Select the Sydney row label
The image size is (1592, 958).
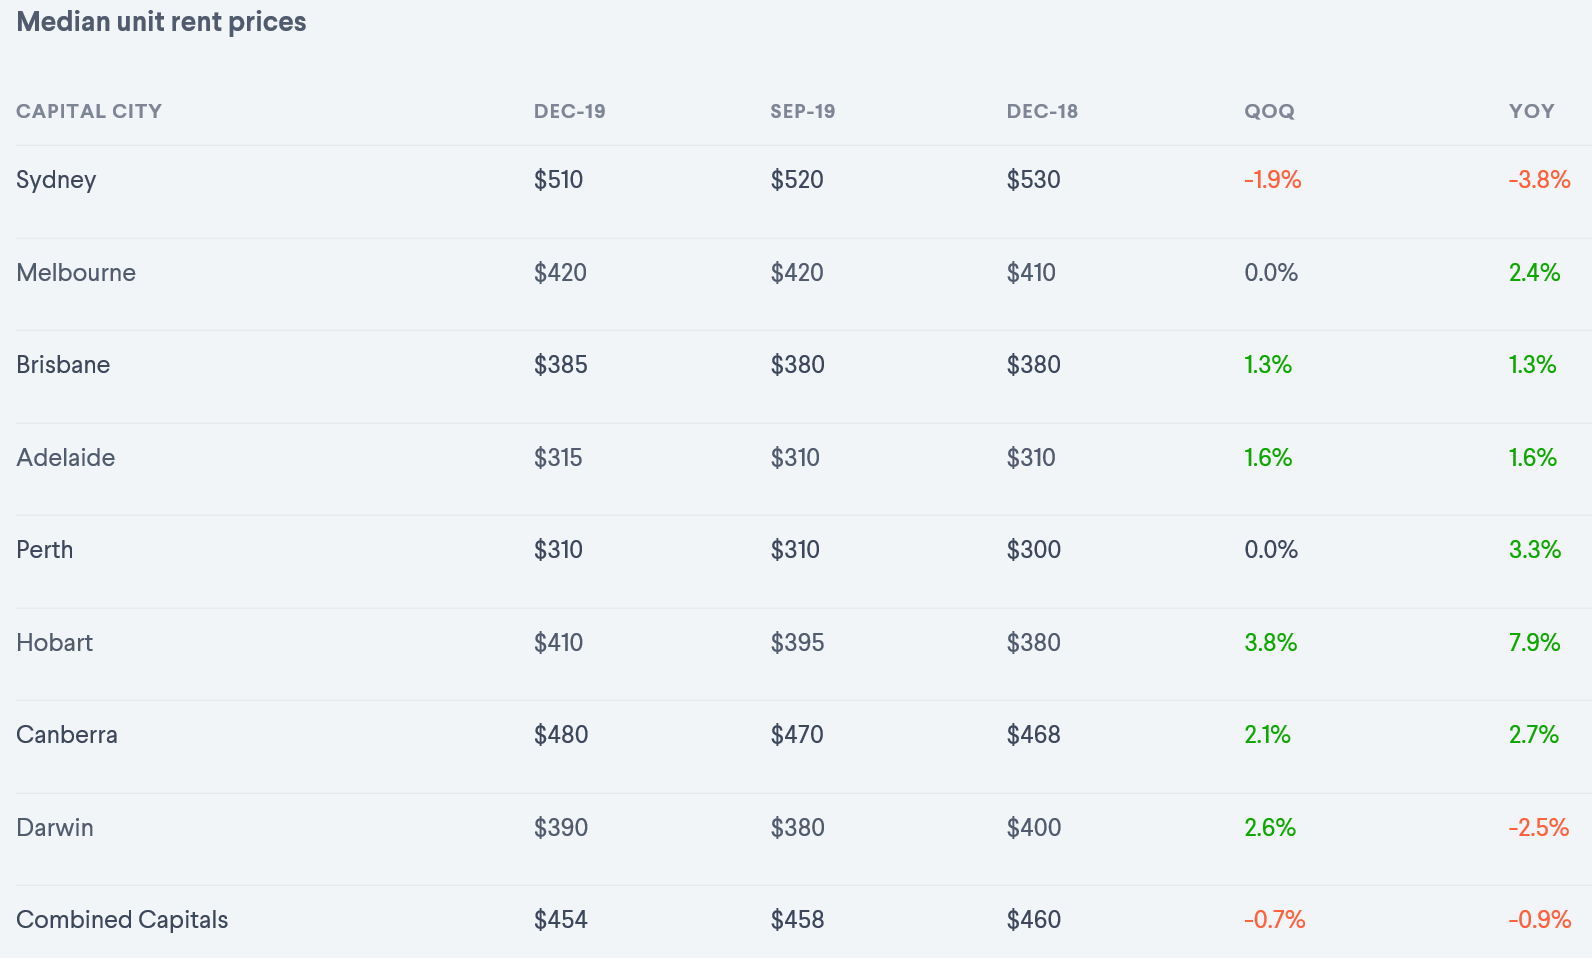[x=56, y=180]
